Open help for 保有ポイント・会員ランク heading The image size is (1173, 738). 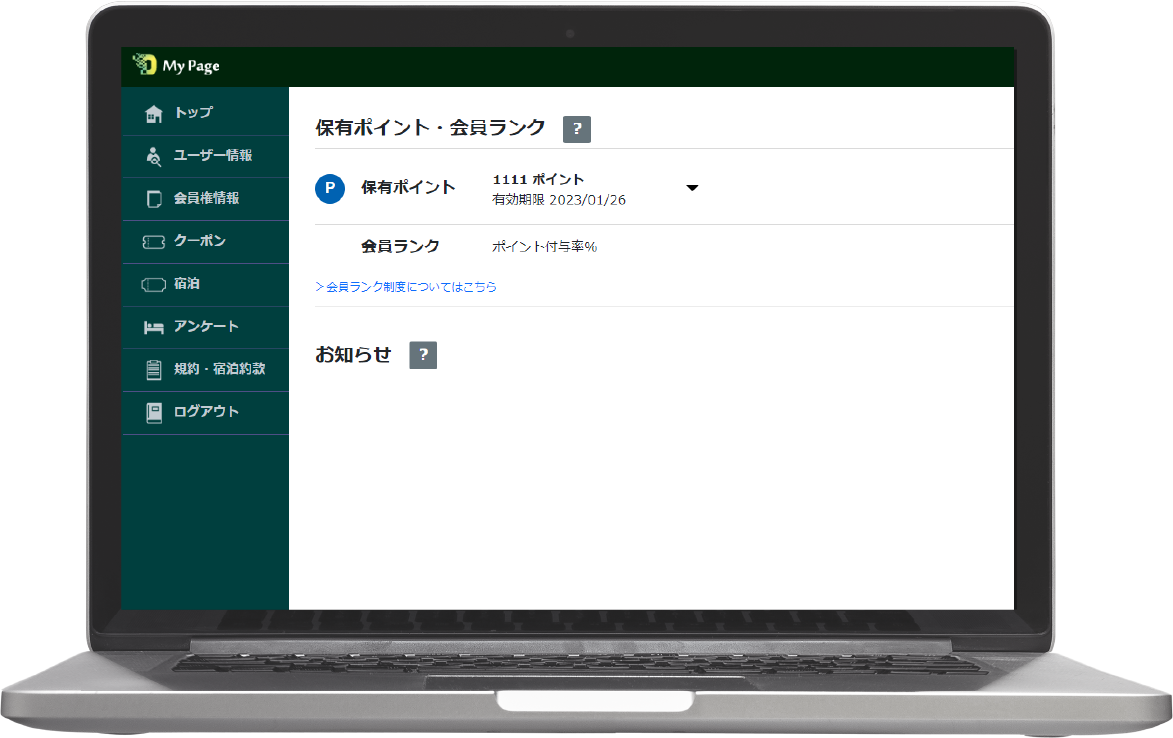[x=577, y=129]
